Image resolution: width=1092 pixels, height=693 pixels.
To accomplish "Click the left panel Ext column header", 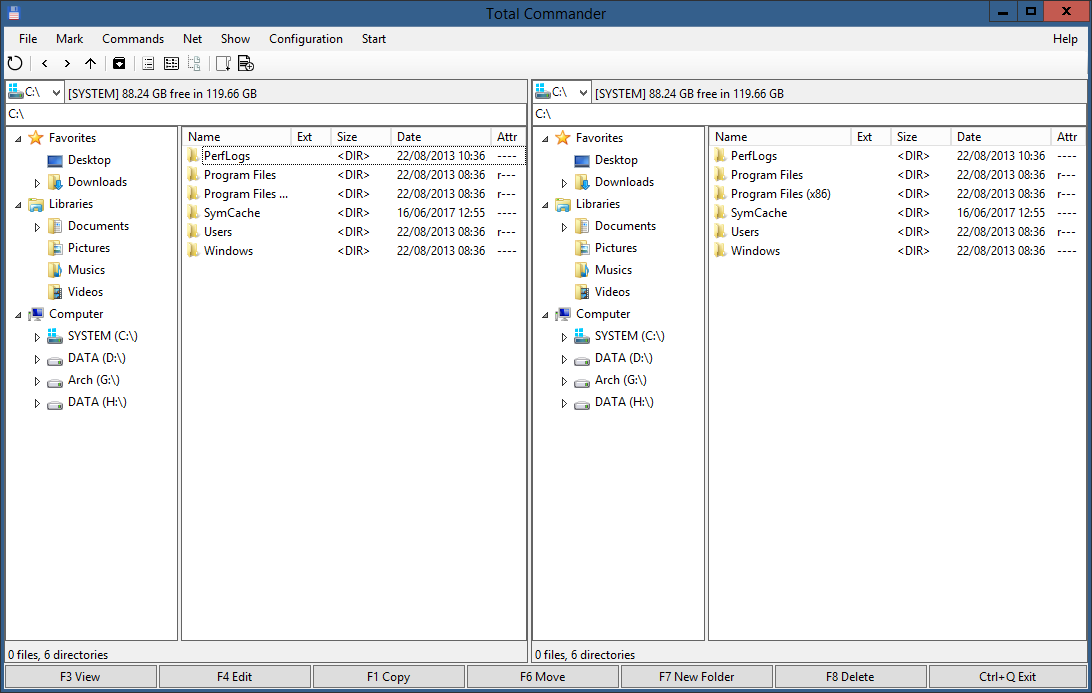I will (x=311, y=137).
